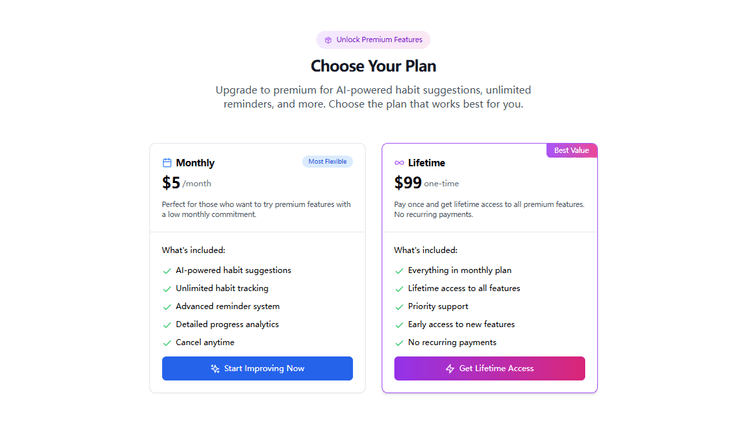Click checkmark beside Everything in monthly plan

pos(399,270)
